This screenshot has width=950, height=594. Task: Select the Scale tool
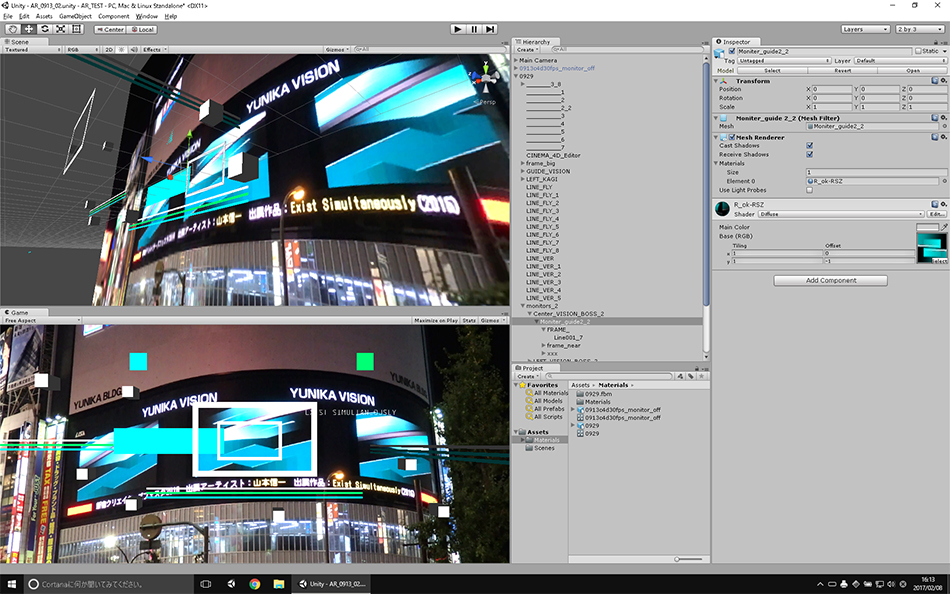[61, 29]
